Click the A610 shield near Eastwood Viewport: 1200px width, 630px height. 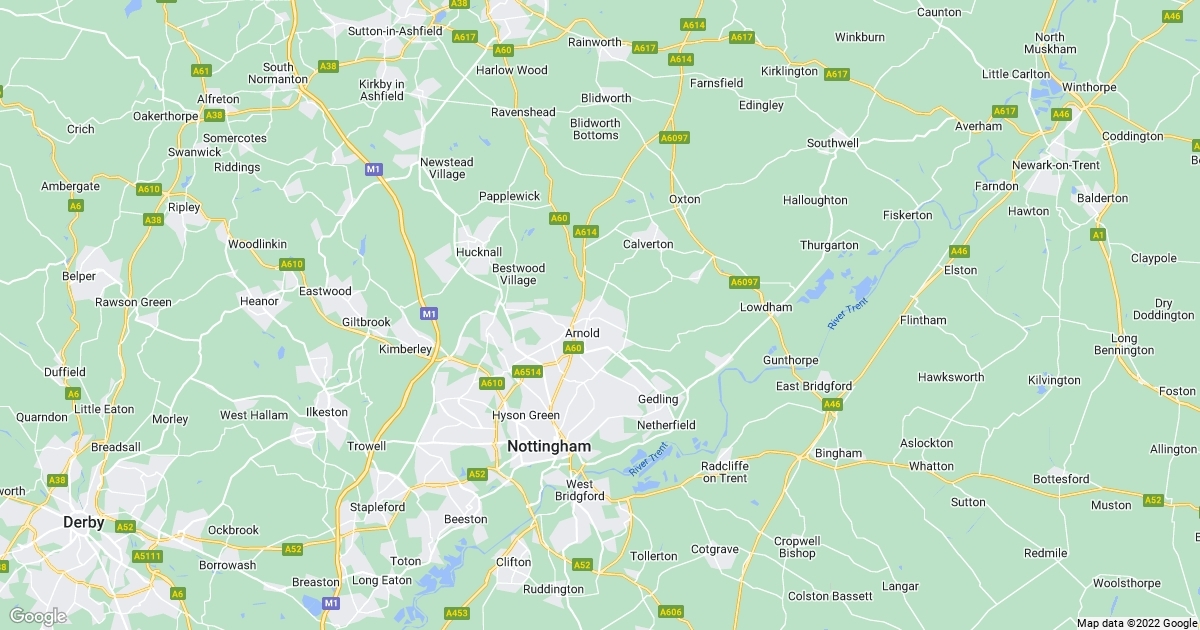tap(291, 264)
